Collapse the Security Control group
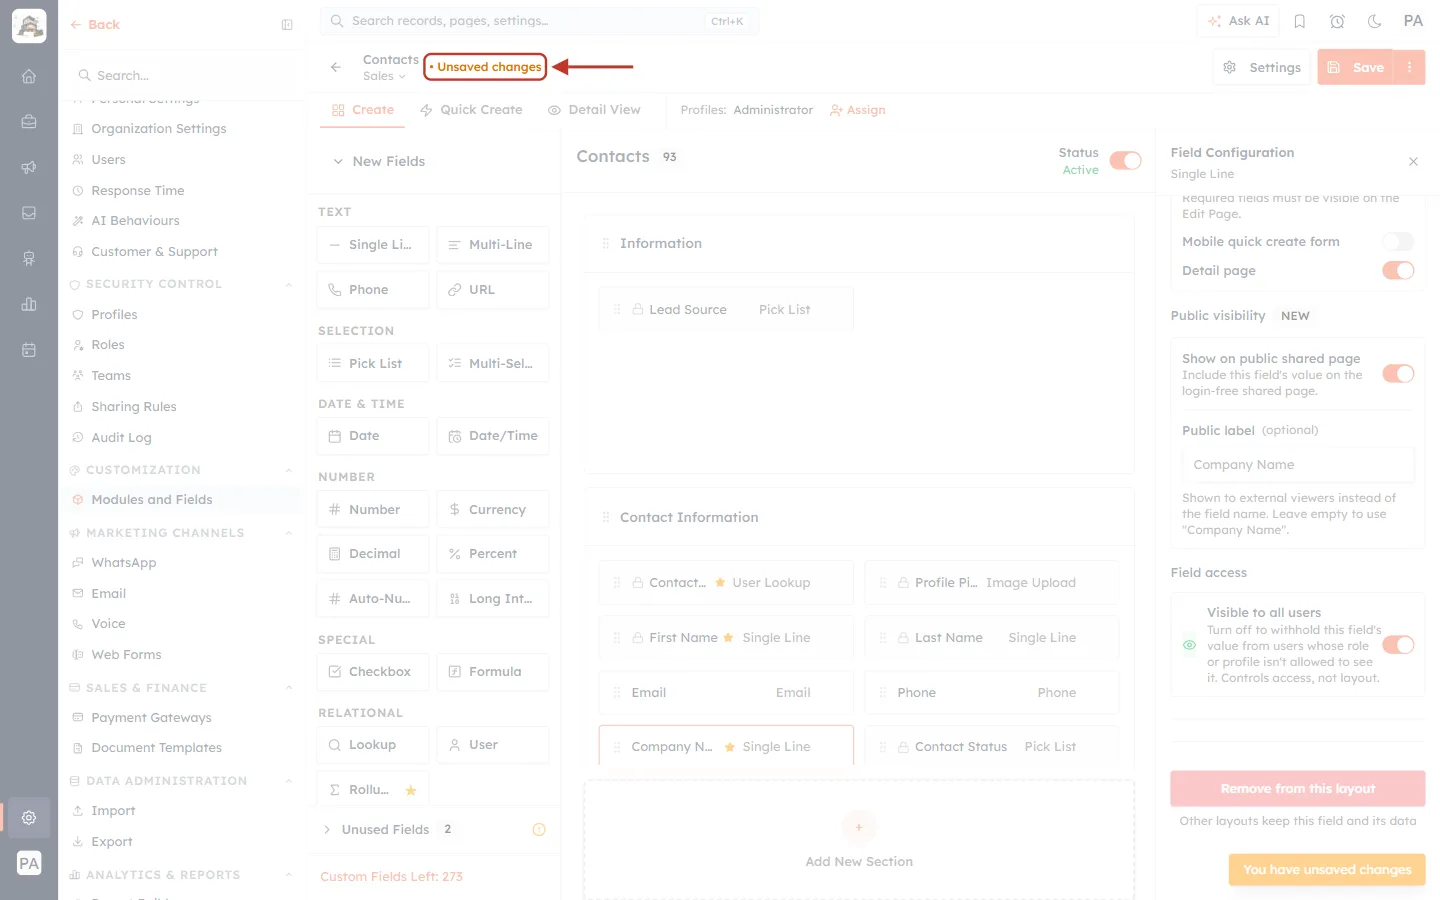 point(288,284)
